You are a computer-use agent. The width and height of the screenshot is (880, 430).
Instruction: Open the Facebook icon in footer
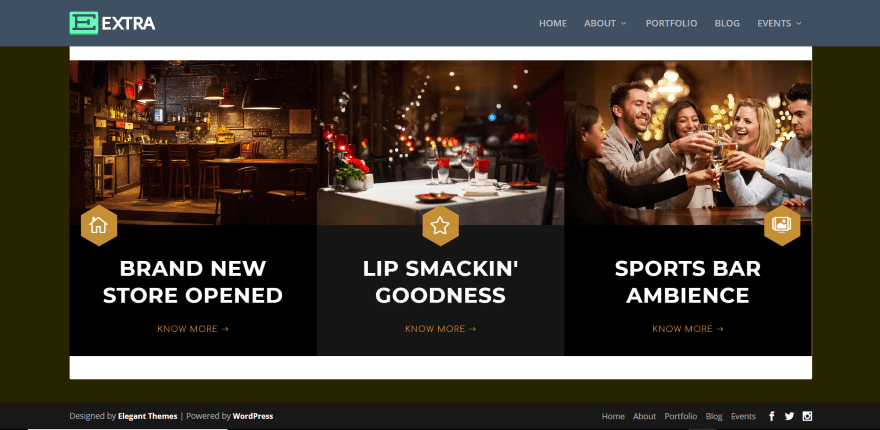[772, 416]
